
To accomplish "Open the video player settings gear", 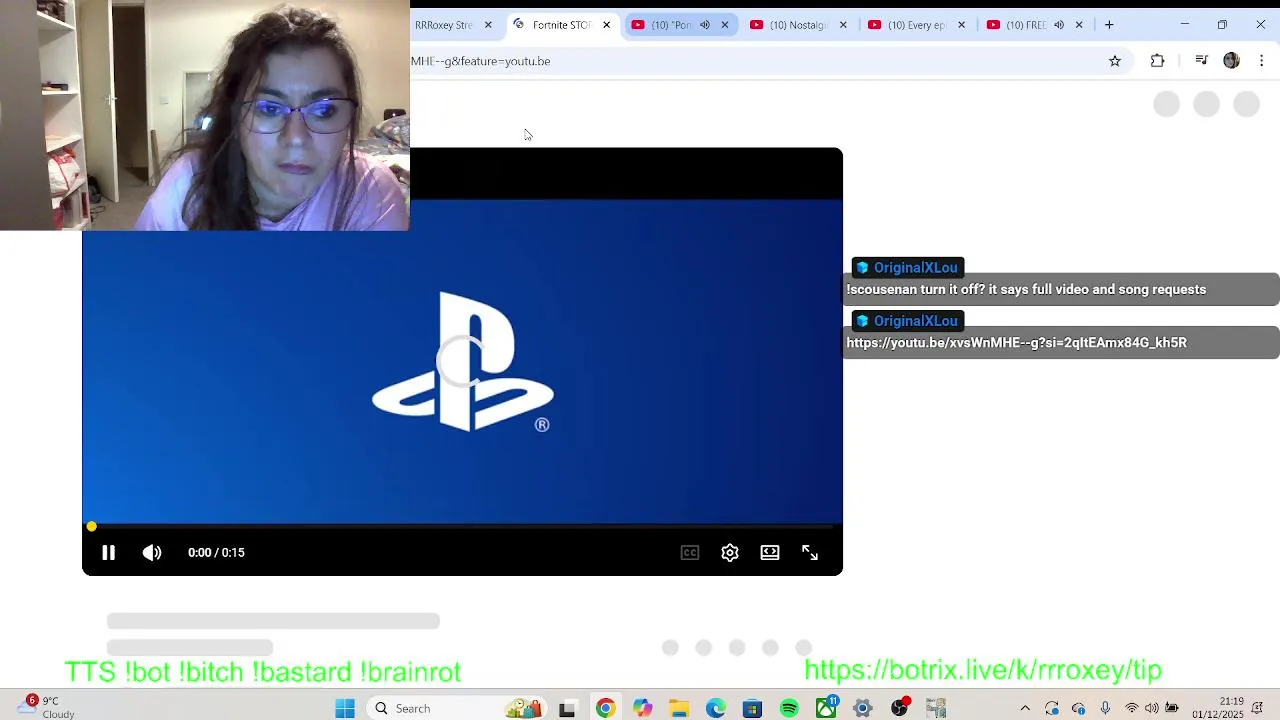I will (730, 552).
